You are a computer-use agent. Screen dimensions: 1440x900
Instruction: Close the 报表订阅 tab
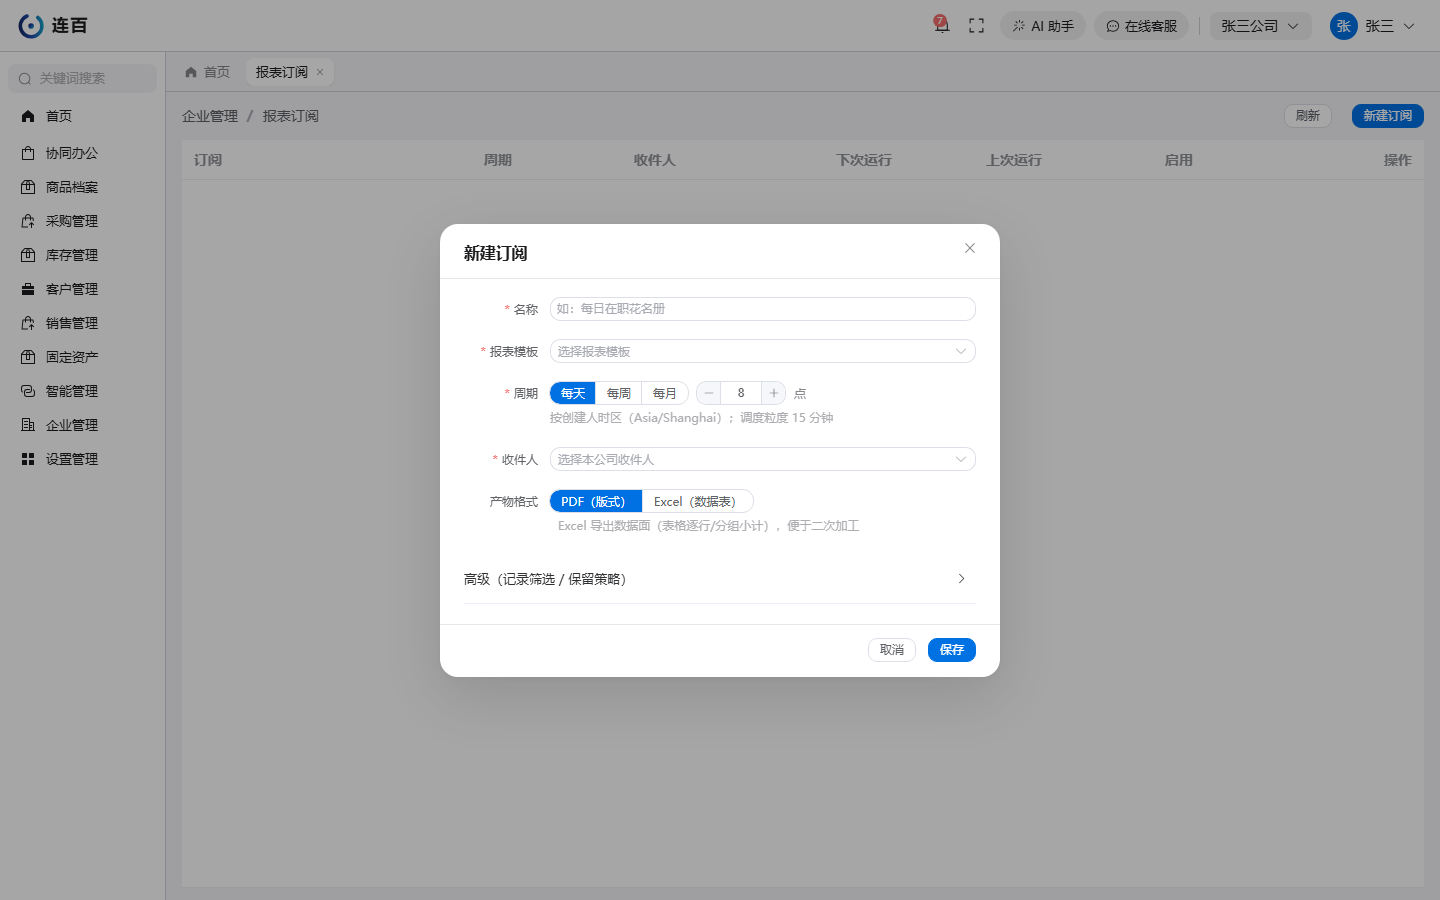coord(320,72)
